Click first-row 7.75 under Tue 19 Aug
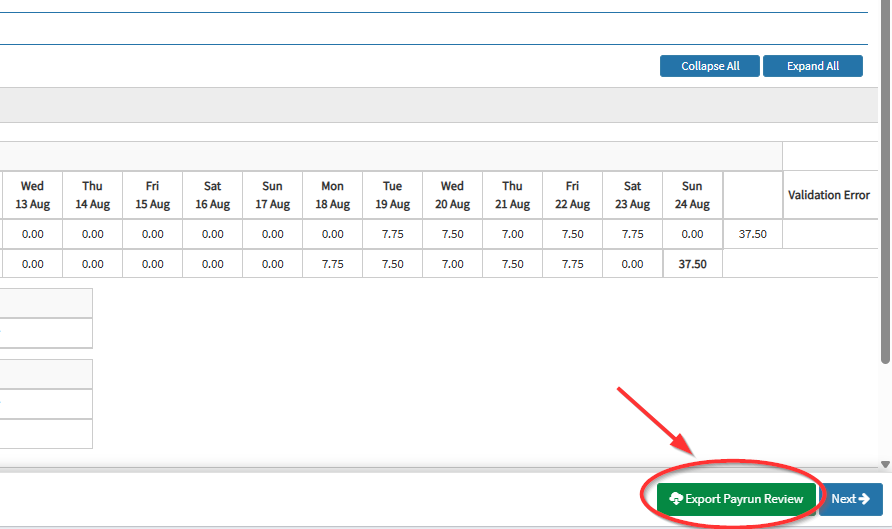This screenshot has height=529, width=892. (392, 234)
